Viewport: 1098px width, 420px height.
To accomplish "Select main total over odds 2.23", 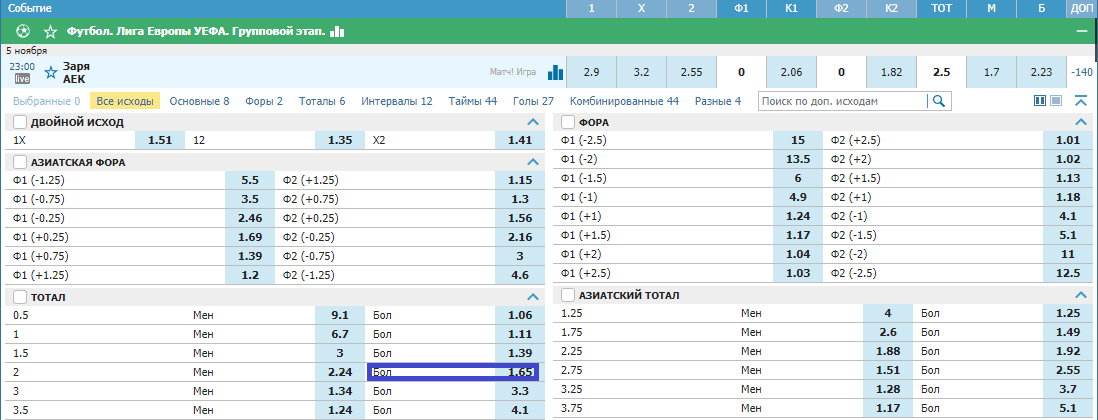I will click(1041, 72).
